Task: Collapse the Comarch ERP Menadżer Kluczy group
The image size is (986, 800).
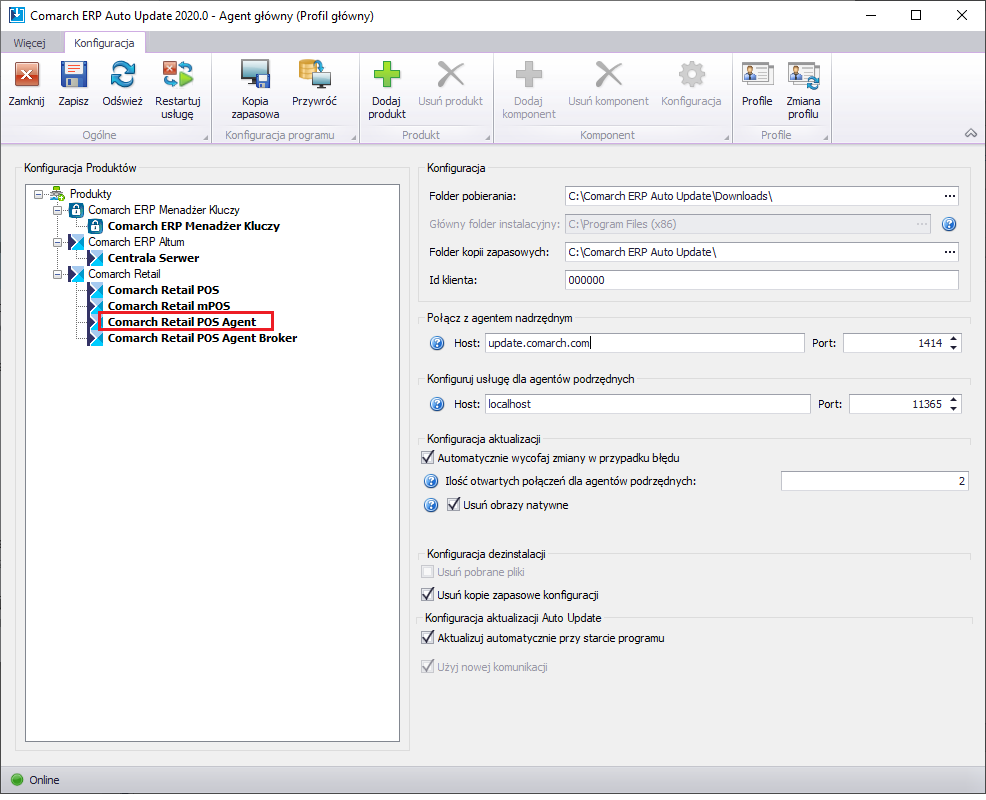Action: click(57, 210)
